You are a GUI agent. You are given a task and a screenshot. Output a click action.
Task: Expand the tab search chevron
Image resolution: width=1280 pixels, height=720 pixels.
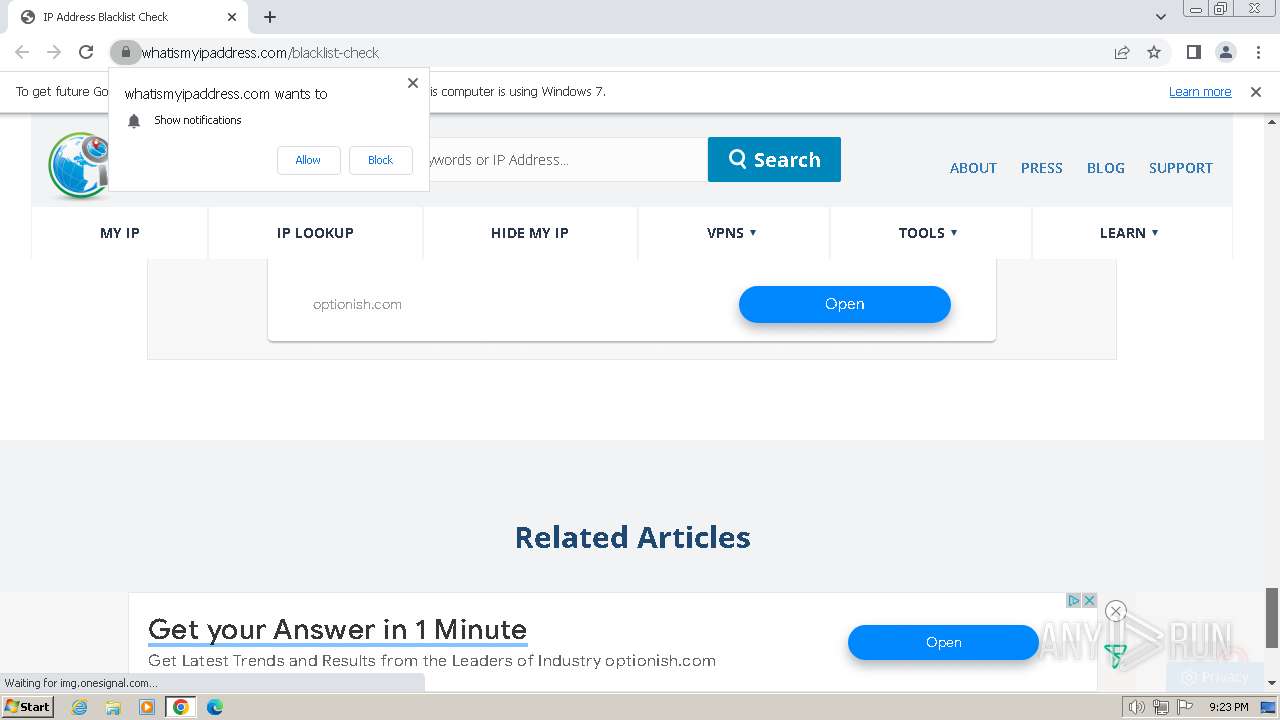coord(1160,17)
